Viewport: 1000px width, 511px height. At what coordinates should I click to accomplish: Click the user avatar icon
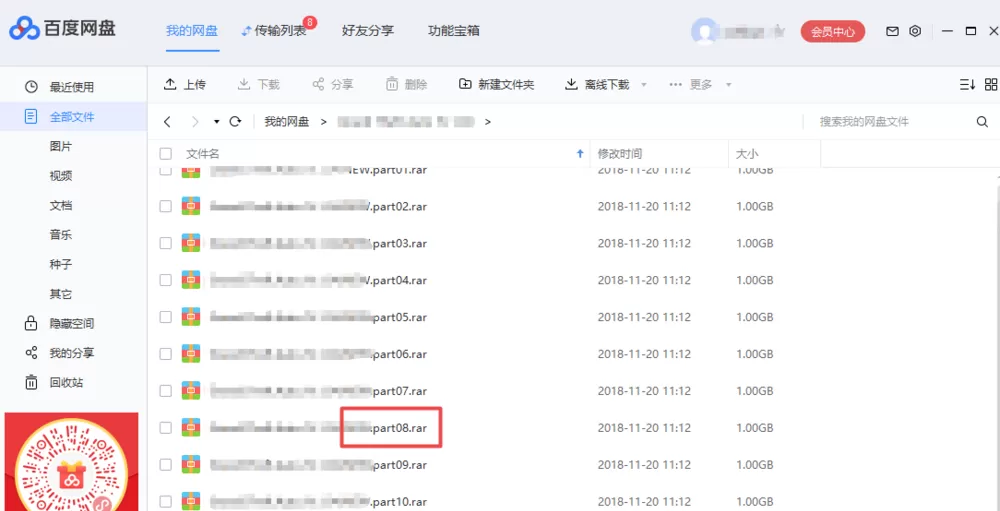tap(704, 31)
